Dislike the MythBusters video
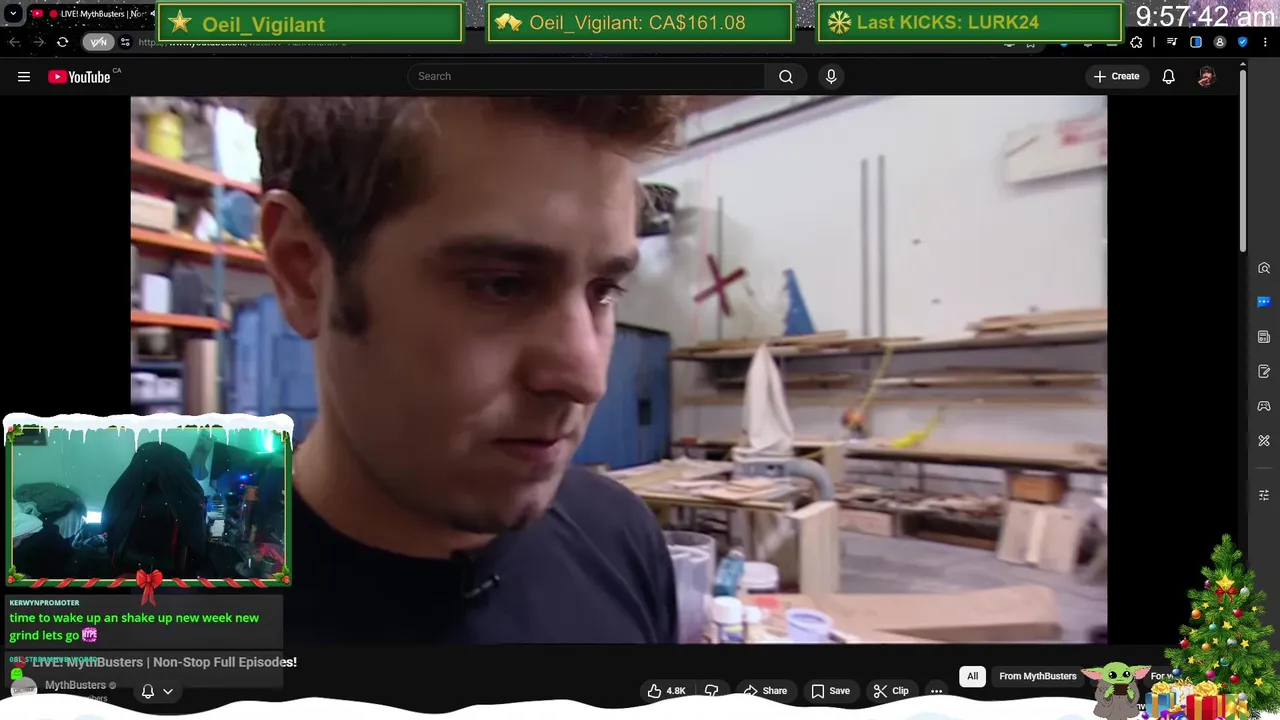 tap(712, 691)
